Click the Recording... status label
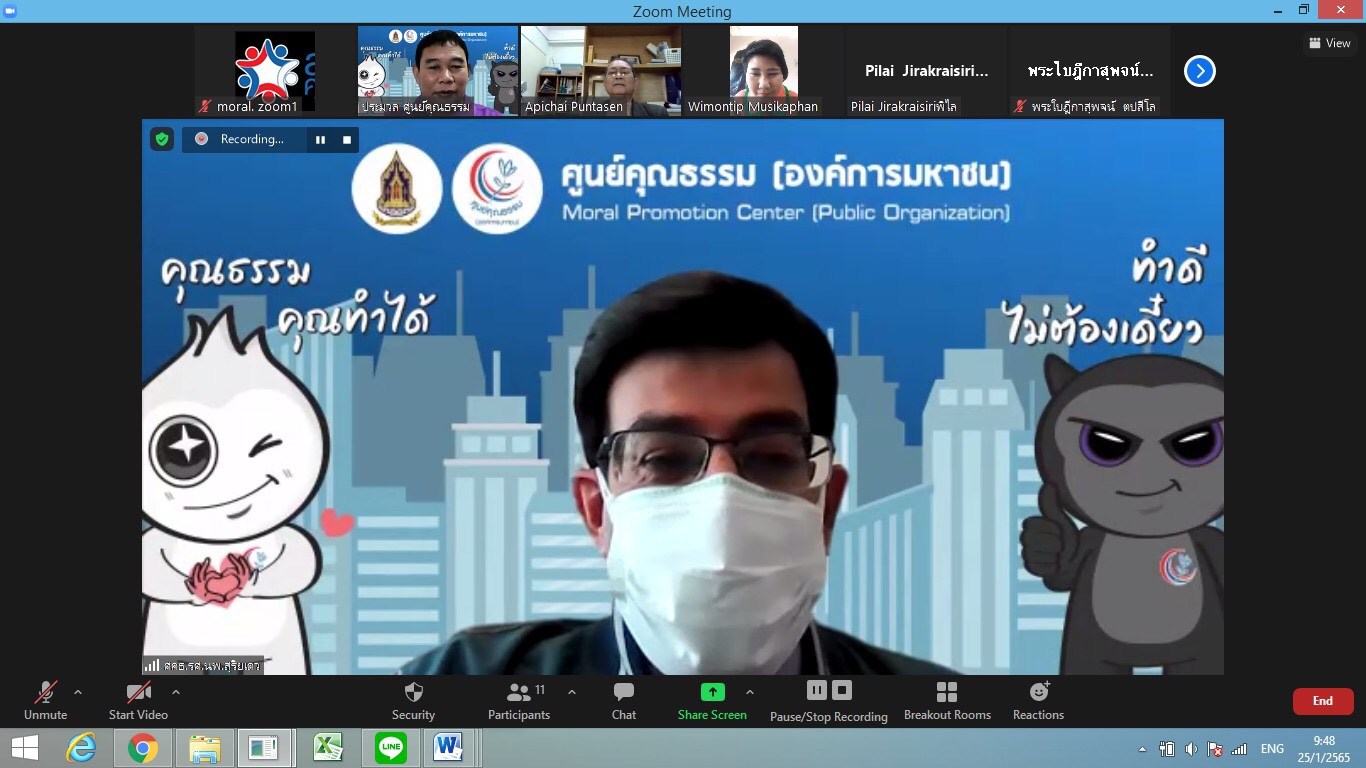 [x=252, y=139]
